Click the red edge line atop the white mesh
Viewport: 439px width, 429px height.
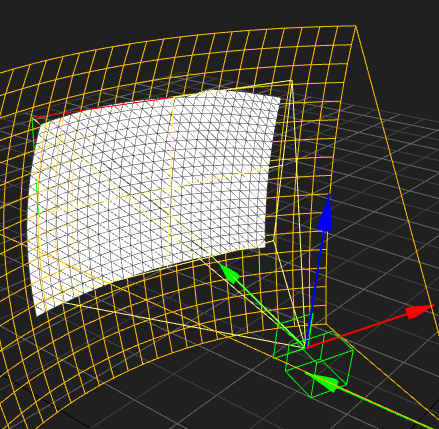[103, 107]
